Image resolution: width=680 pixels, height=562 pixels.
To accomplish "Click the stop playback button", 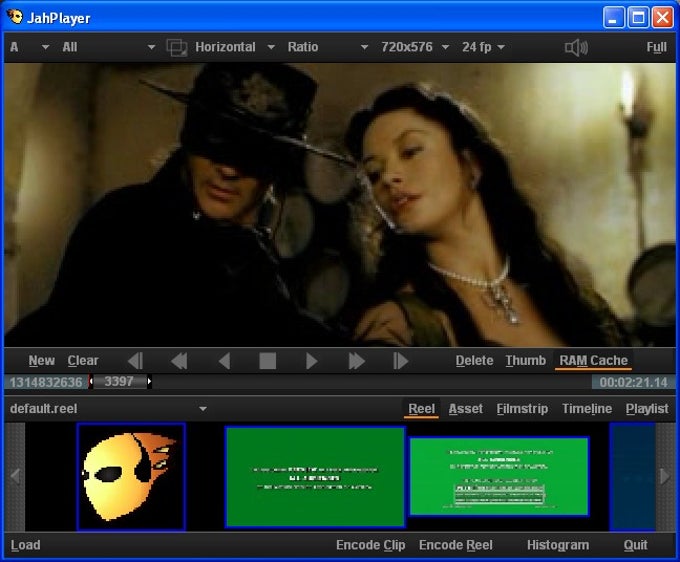I will pos(267,361).
